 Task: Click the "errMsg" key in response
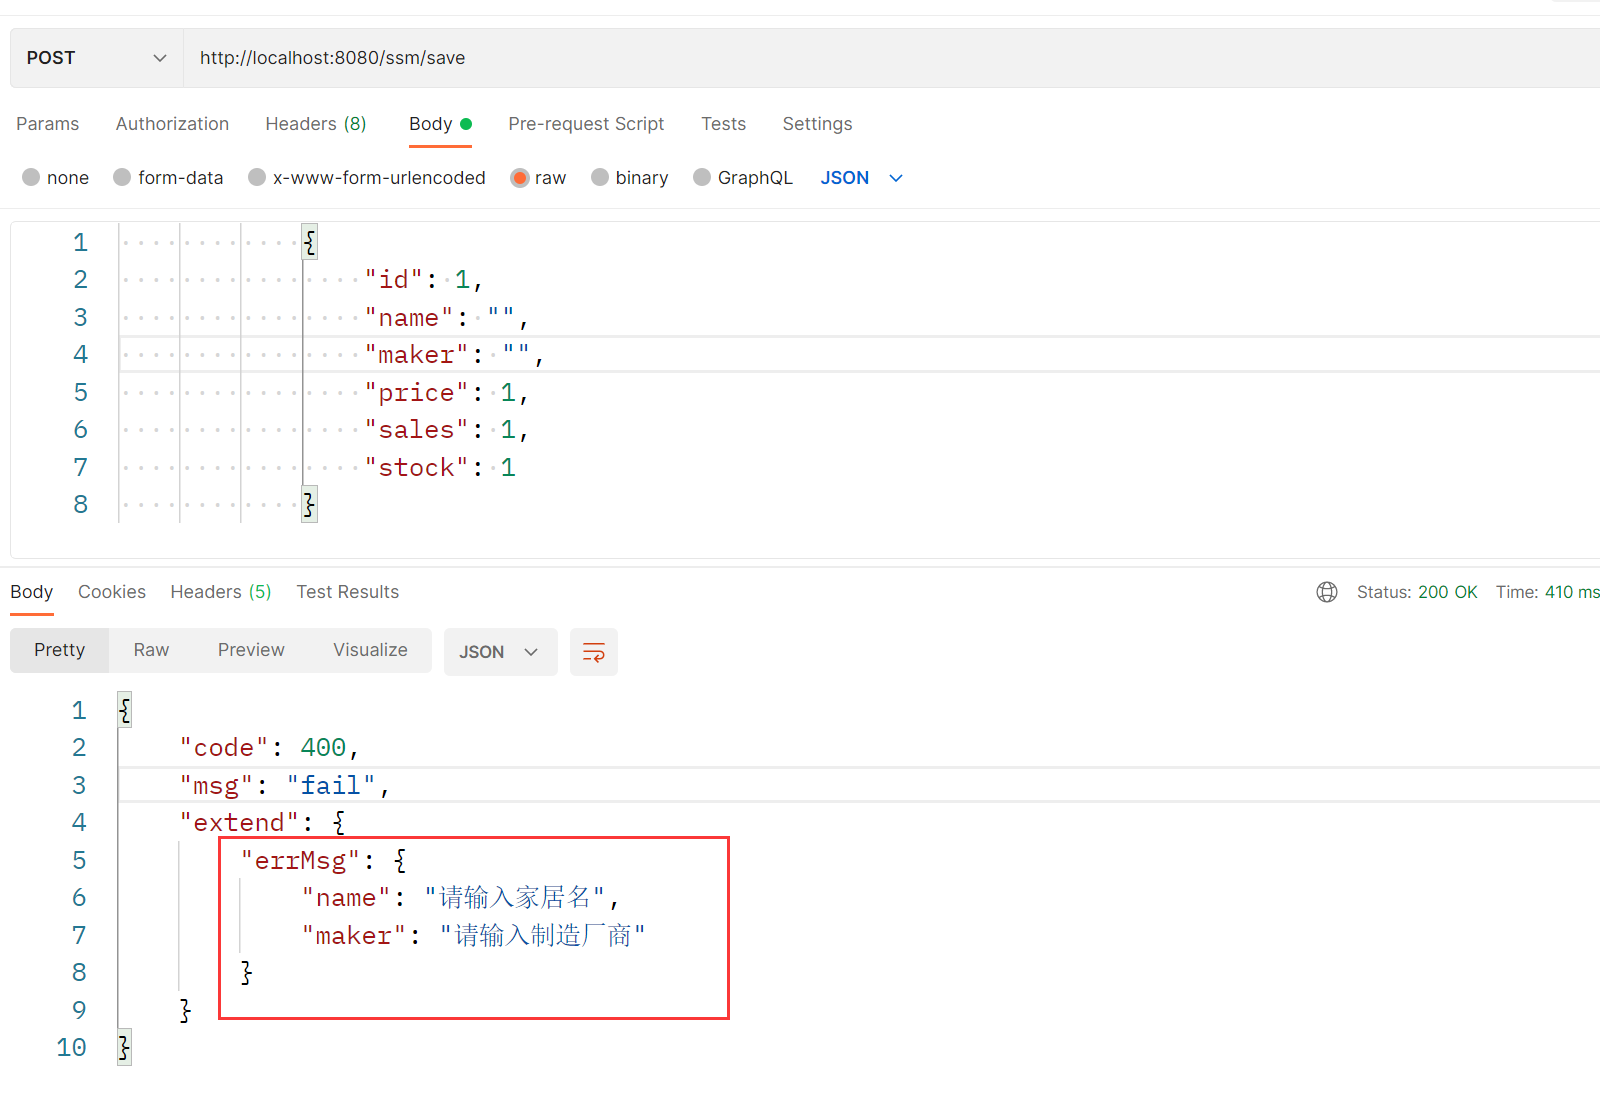tap(301, 861)
